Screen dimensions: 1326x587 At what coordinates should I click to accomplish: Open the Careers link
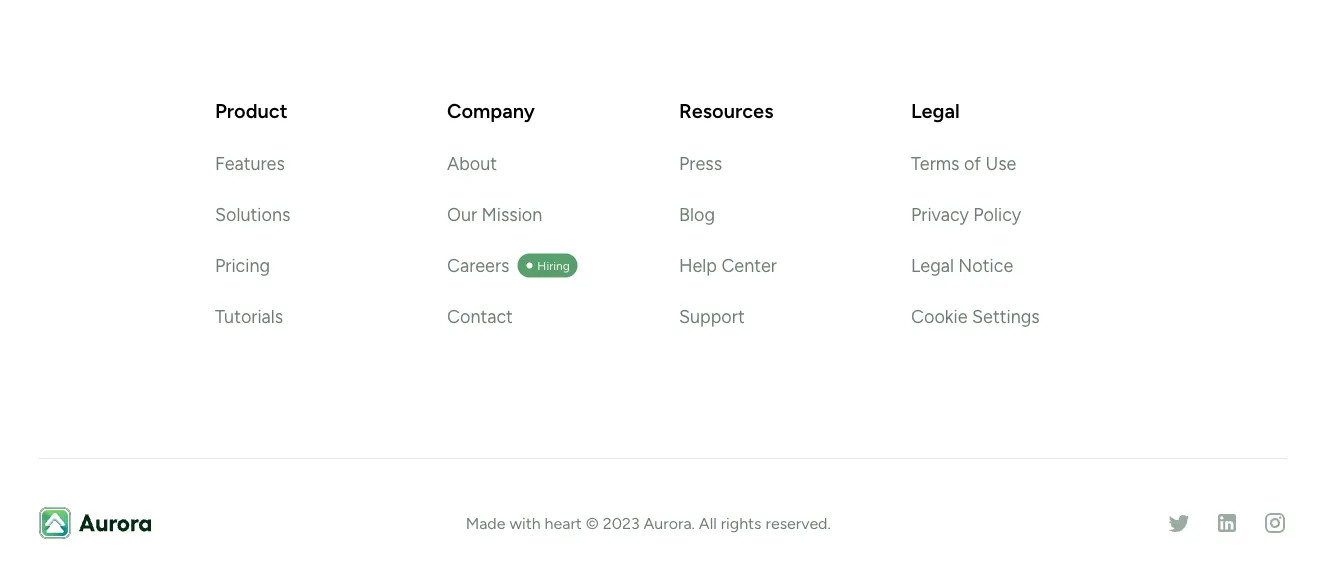(478, 266)
